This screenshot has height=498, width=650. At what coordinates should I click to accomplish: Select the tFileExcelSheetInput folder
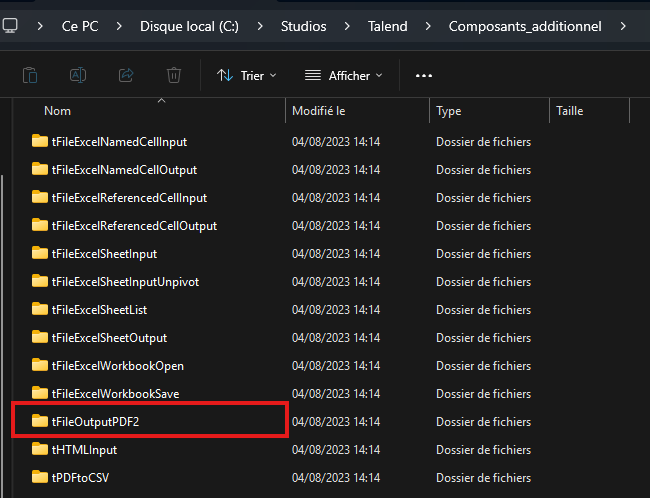point(104,254)
